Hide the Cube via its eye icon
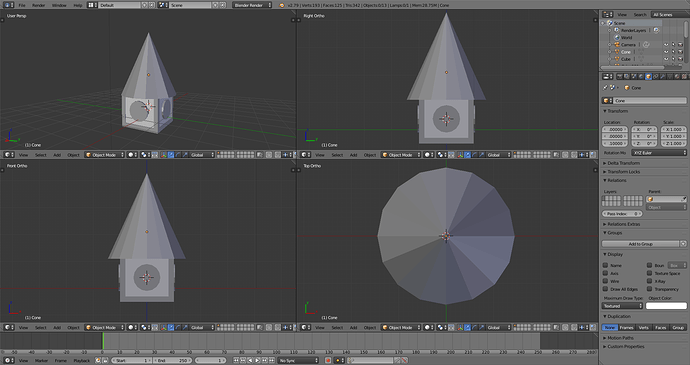Screen dimensions: 690x365 666,59
